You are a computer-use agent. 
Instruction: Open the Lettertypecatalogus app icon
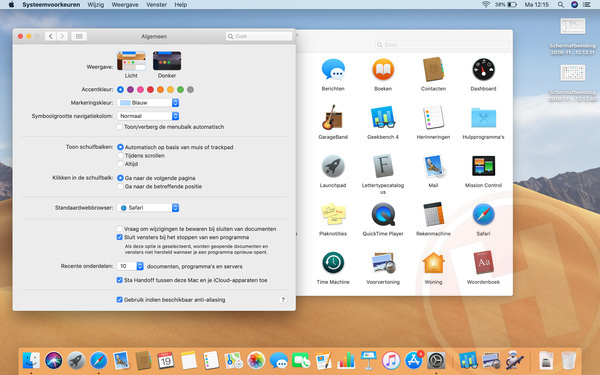(x=383, y=166)
